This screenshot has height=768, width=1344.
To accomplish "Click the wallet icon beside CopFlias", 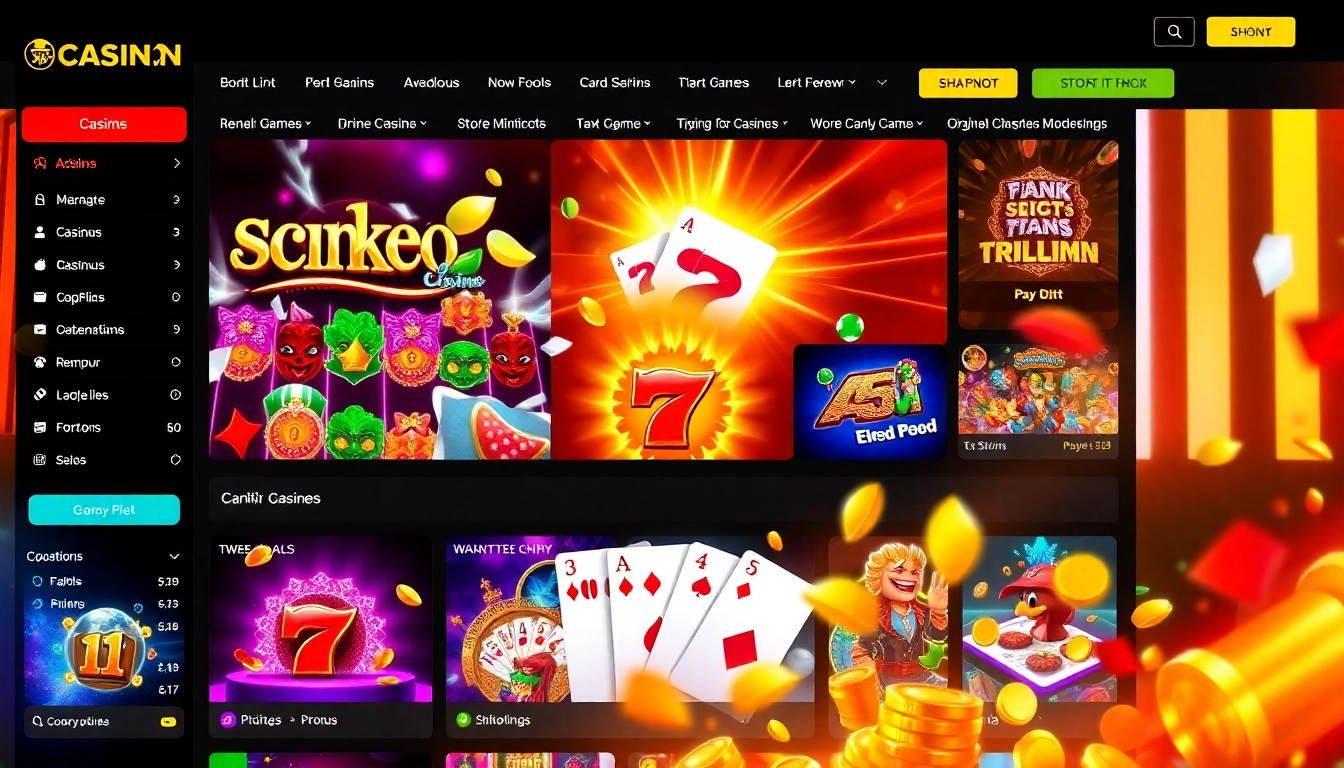I will tap(40, 297).
